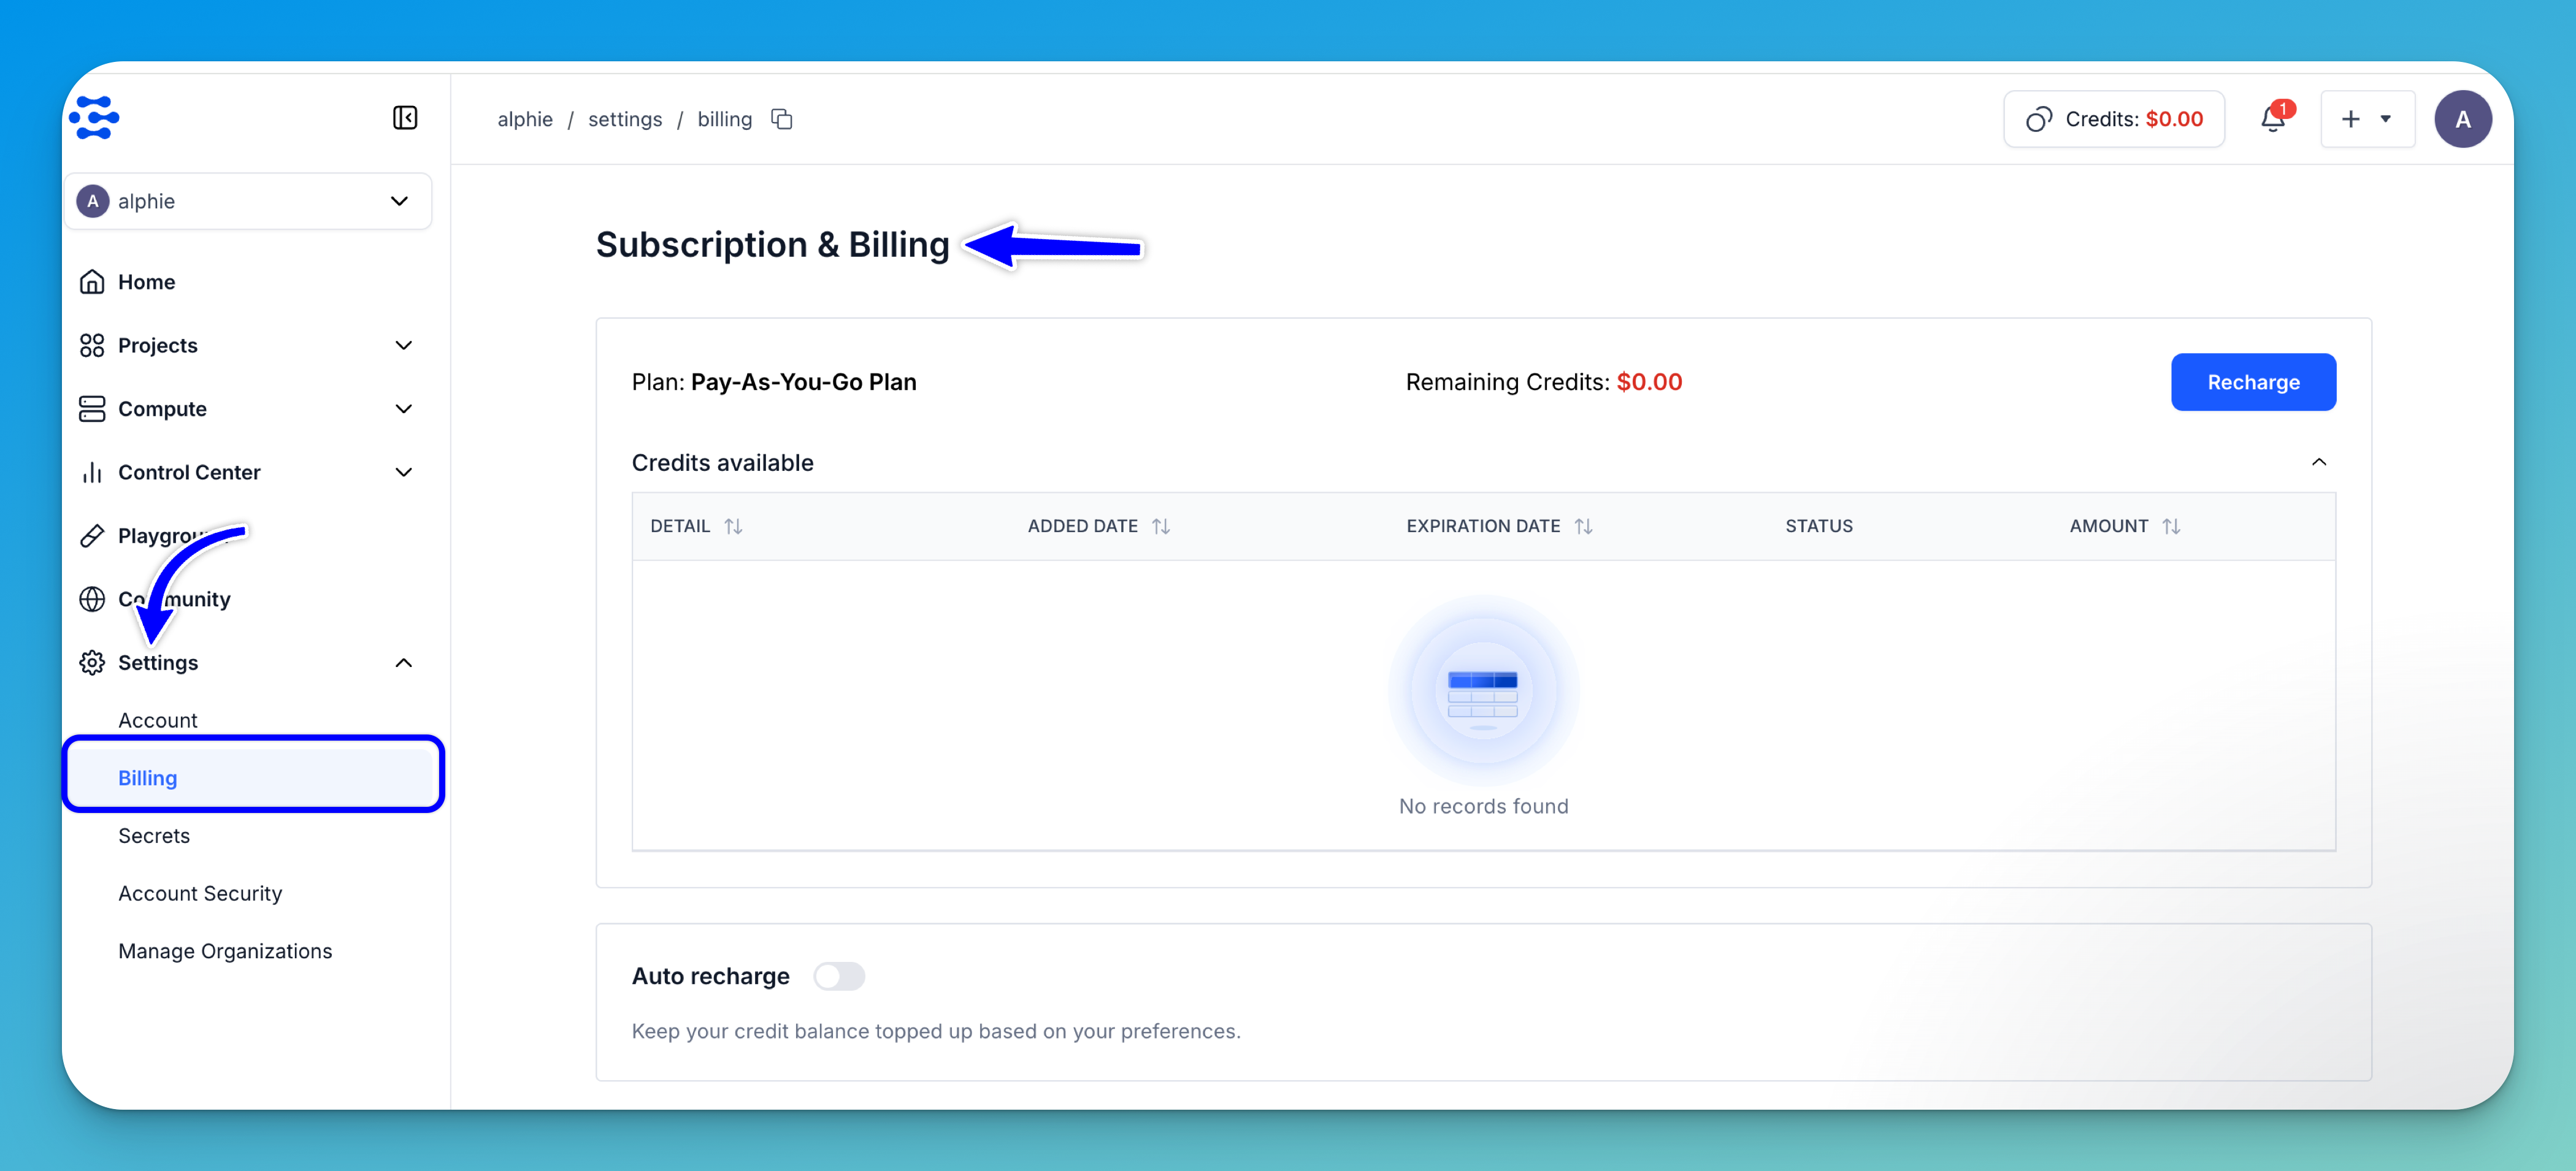The image size is (2576, 1171).
Task: Open the Secrets settings page
Action: pyautogui.click(x=154, y=836)
